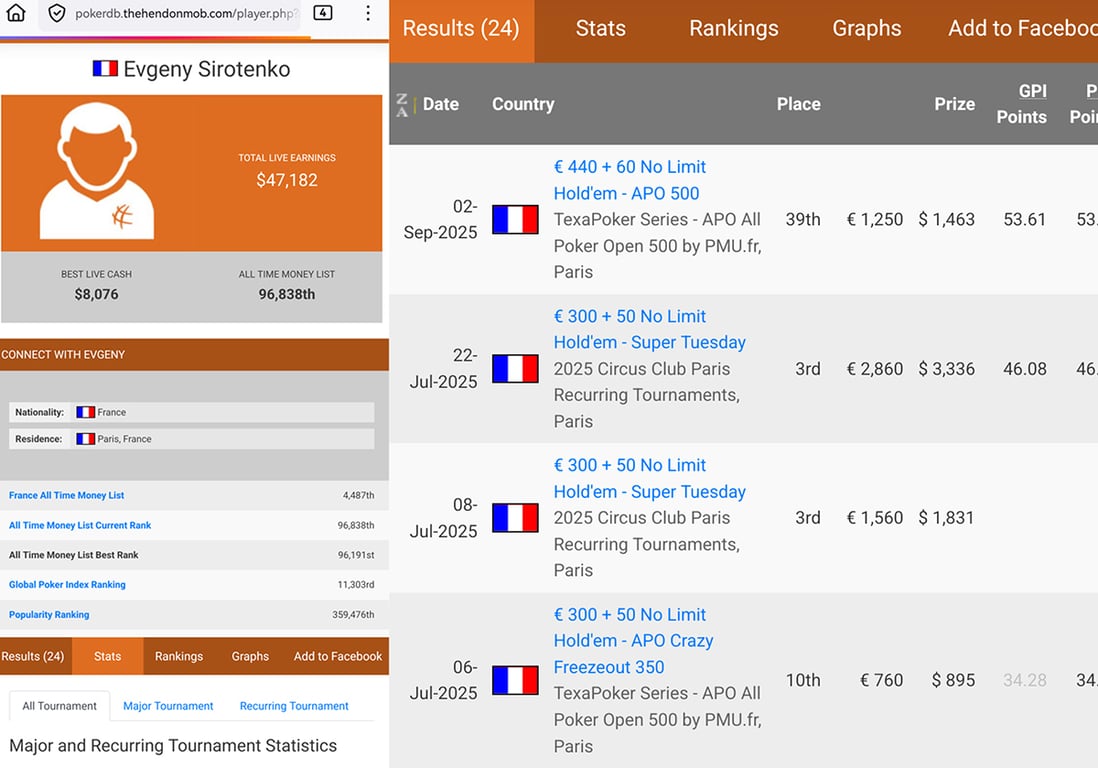Click the $47,182 total live earnings value
Screen dimensions: 1098x768
point(287,180)
